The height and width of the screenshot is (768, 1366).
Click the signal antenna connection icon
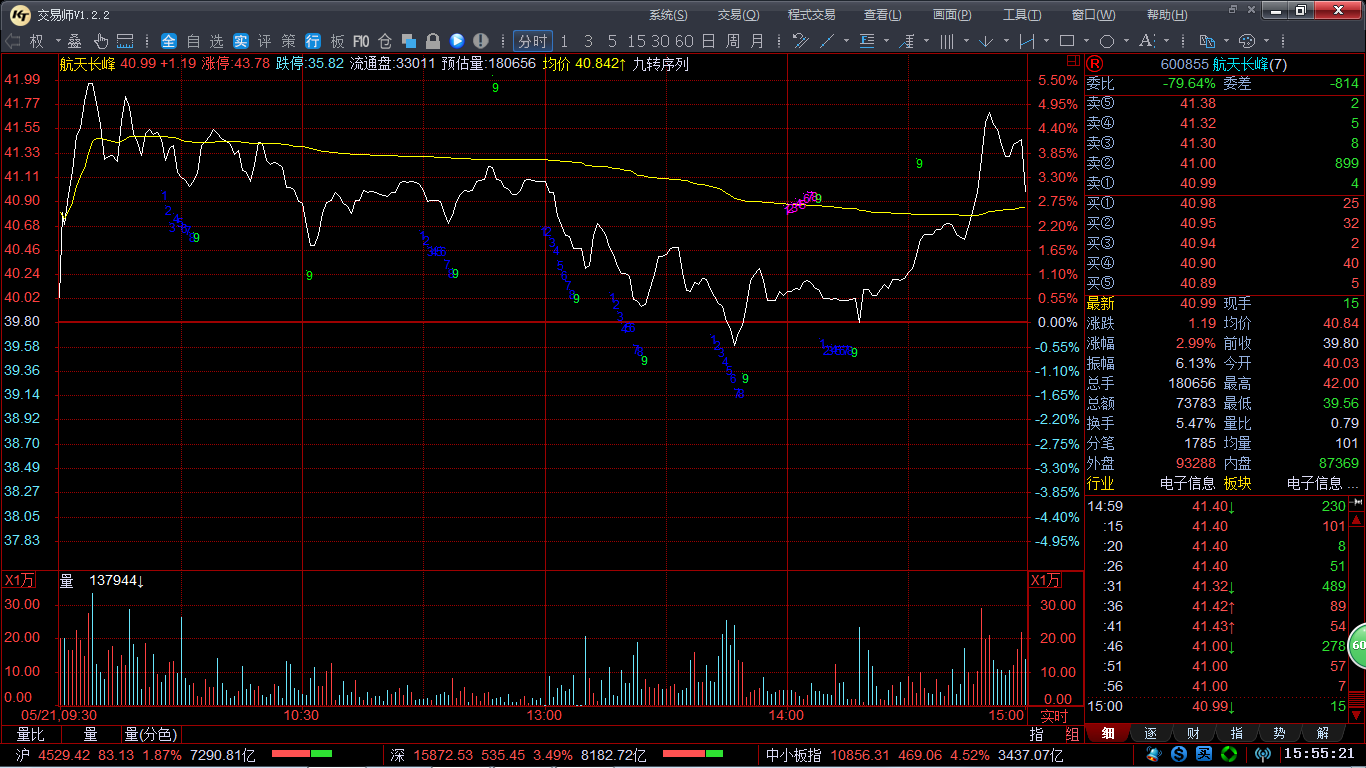pos(1263,754)
